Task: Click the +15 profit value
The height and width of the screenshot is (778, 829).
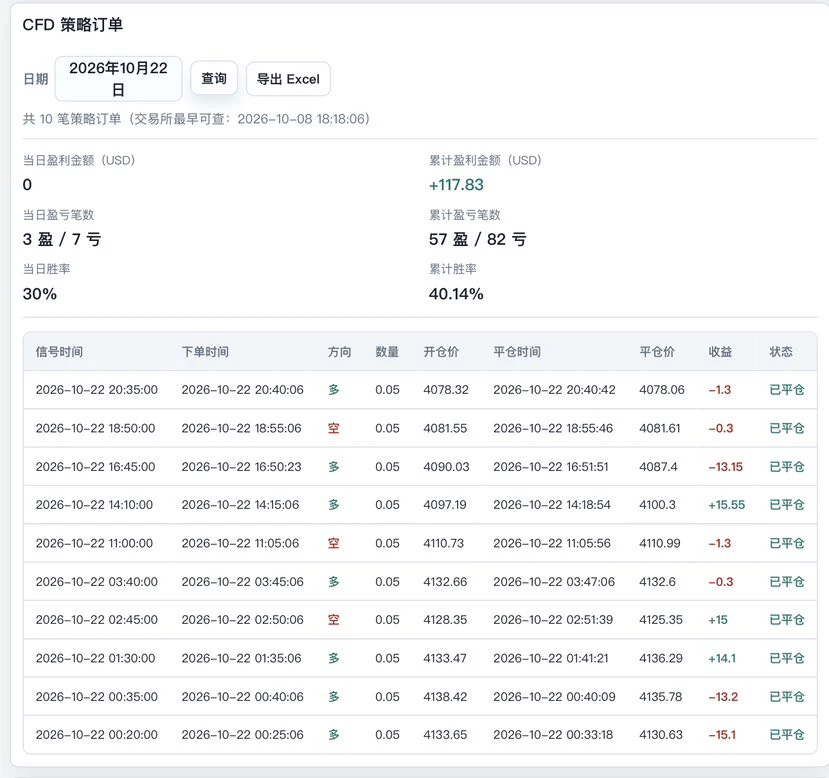Action: (x=718, y=620)
